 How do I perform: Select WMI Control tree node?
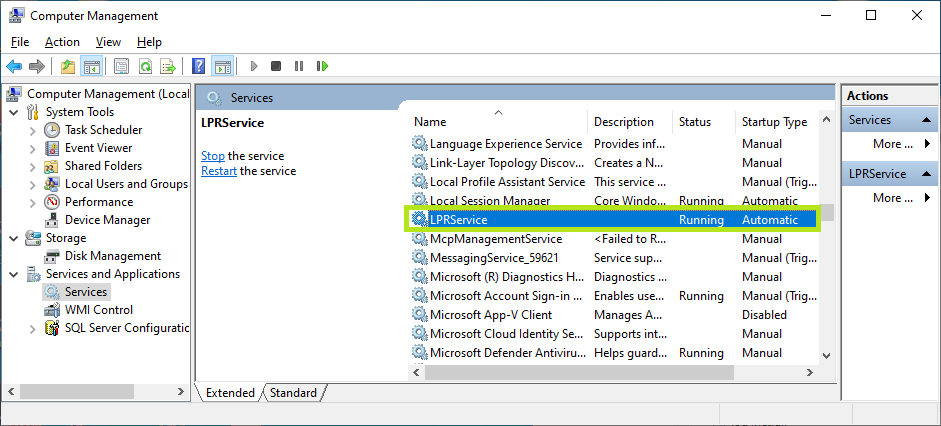pos(99,310)
